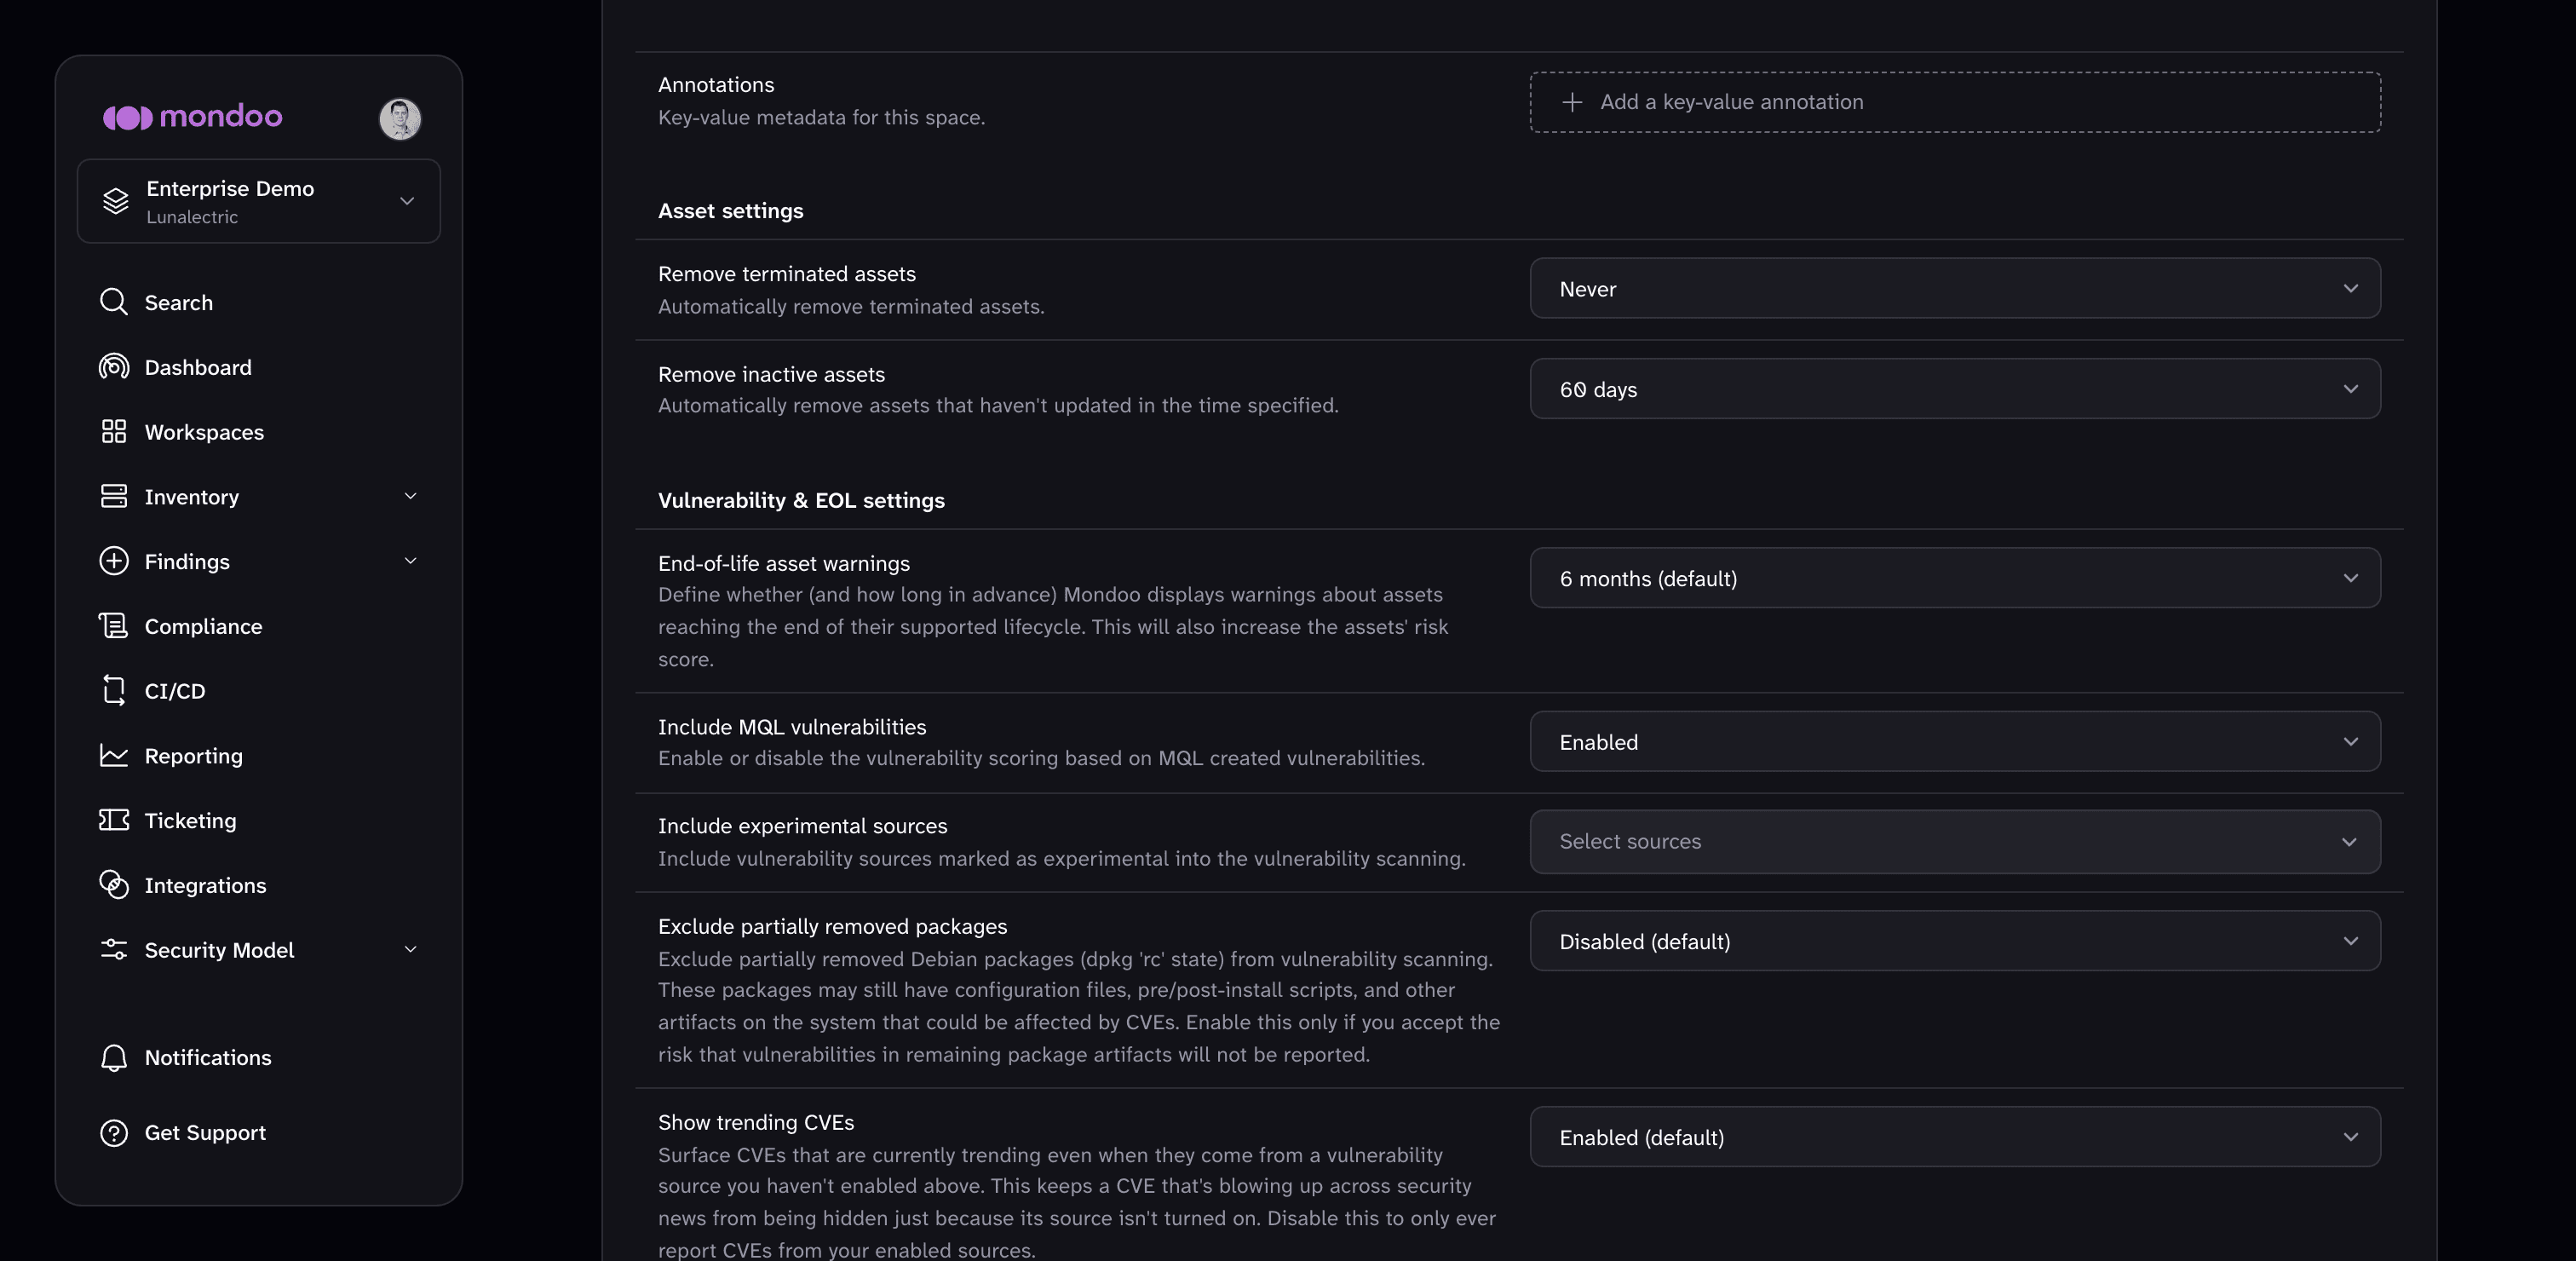Expand the Security Model menu chevron
This screenshot has height=1261, width=2576.
tap(410, 949)
